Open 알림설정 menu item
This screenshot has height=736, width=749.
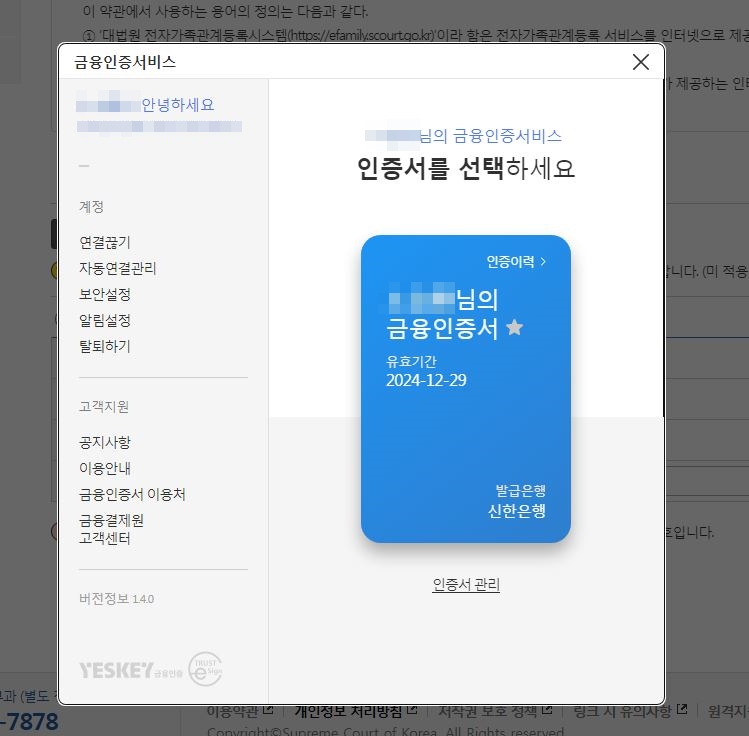coord(105,320)
